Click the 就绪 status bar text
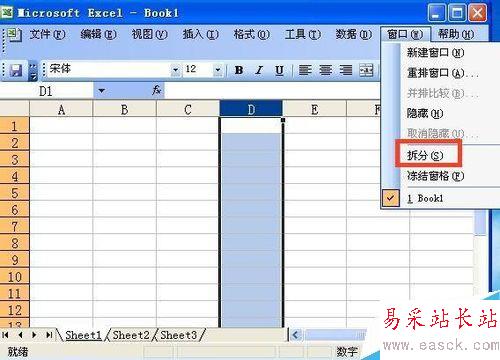The image size is (500, 360). click(x=18, y=351)
